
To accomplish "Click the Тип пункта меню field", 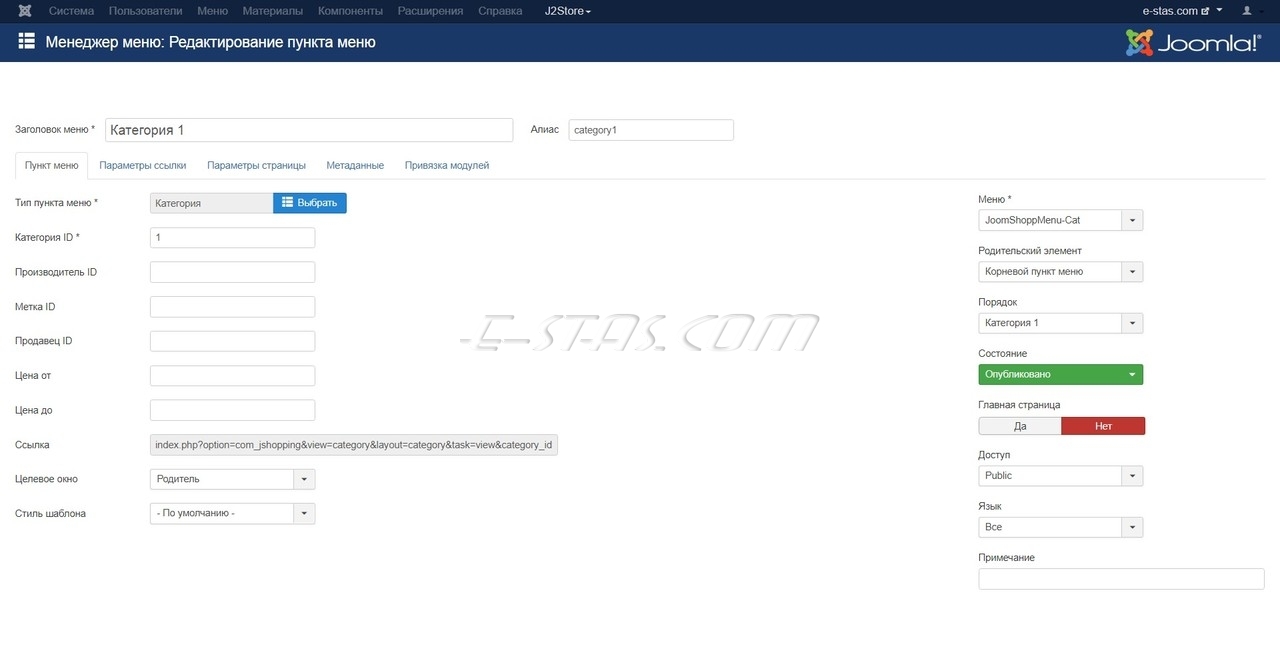I will [212, 203].
